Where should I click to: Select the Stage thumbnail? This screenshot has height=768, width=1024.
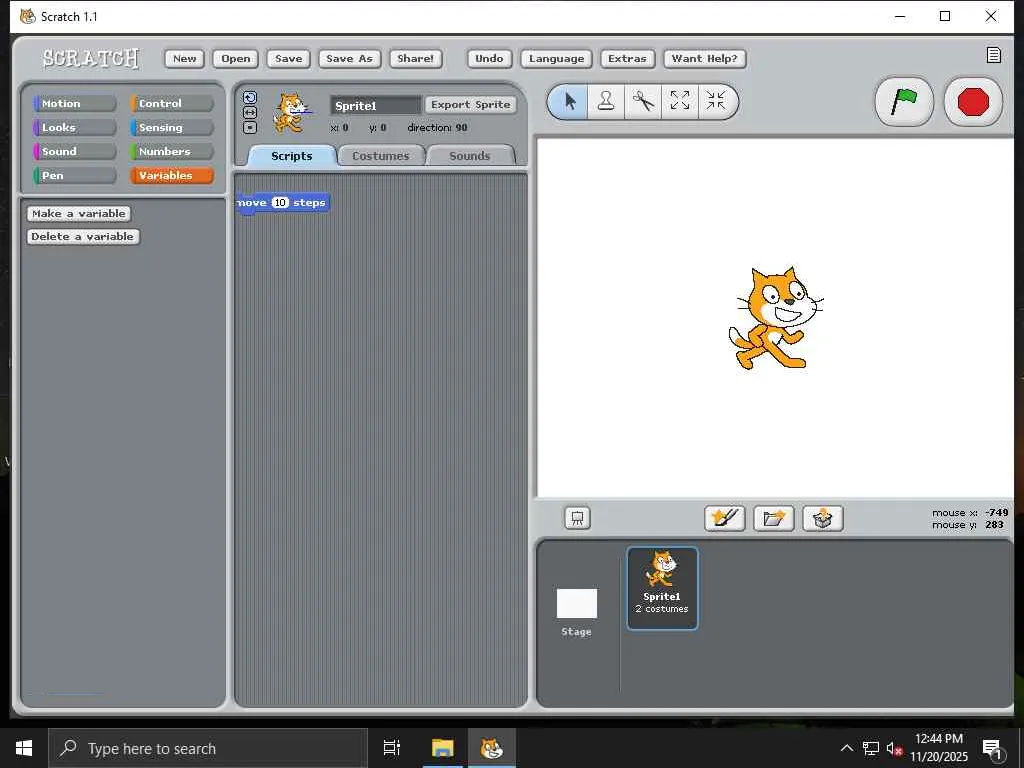(577, 612)
